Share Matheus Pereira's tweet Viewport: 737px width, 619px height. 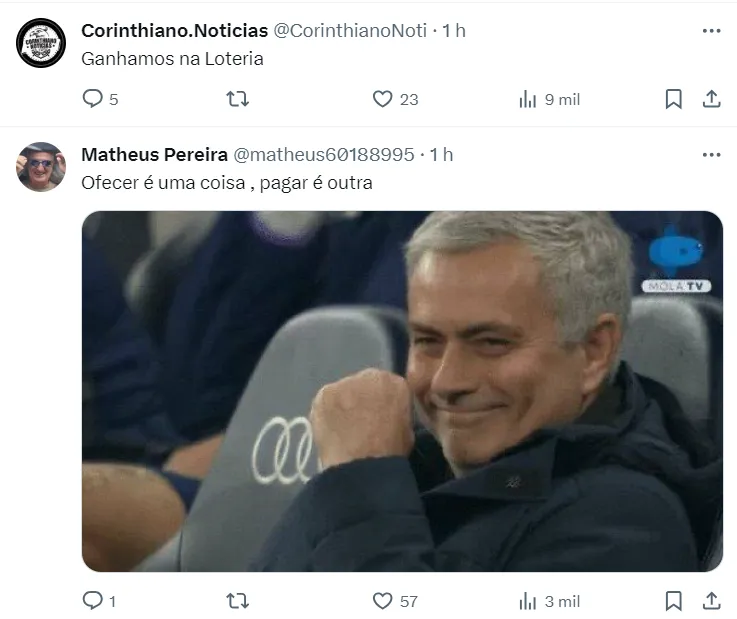711,601
